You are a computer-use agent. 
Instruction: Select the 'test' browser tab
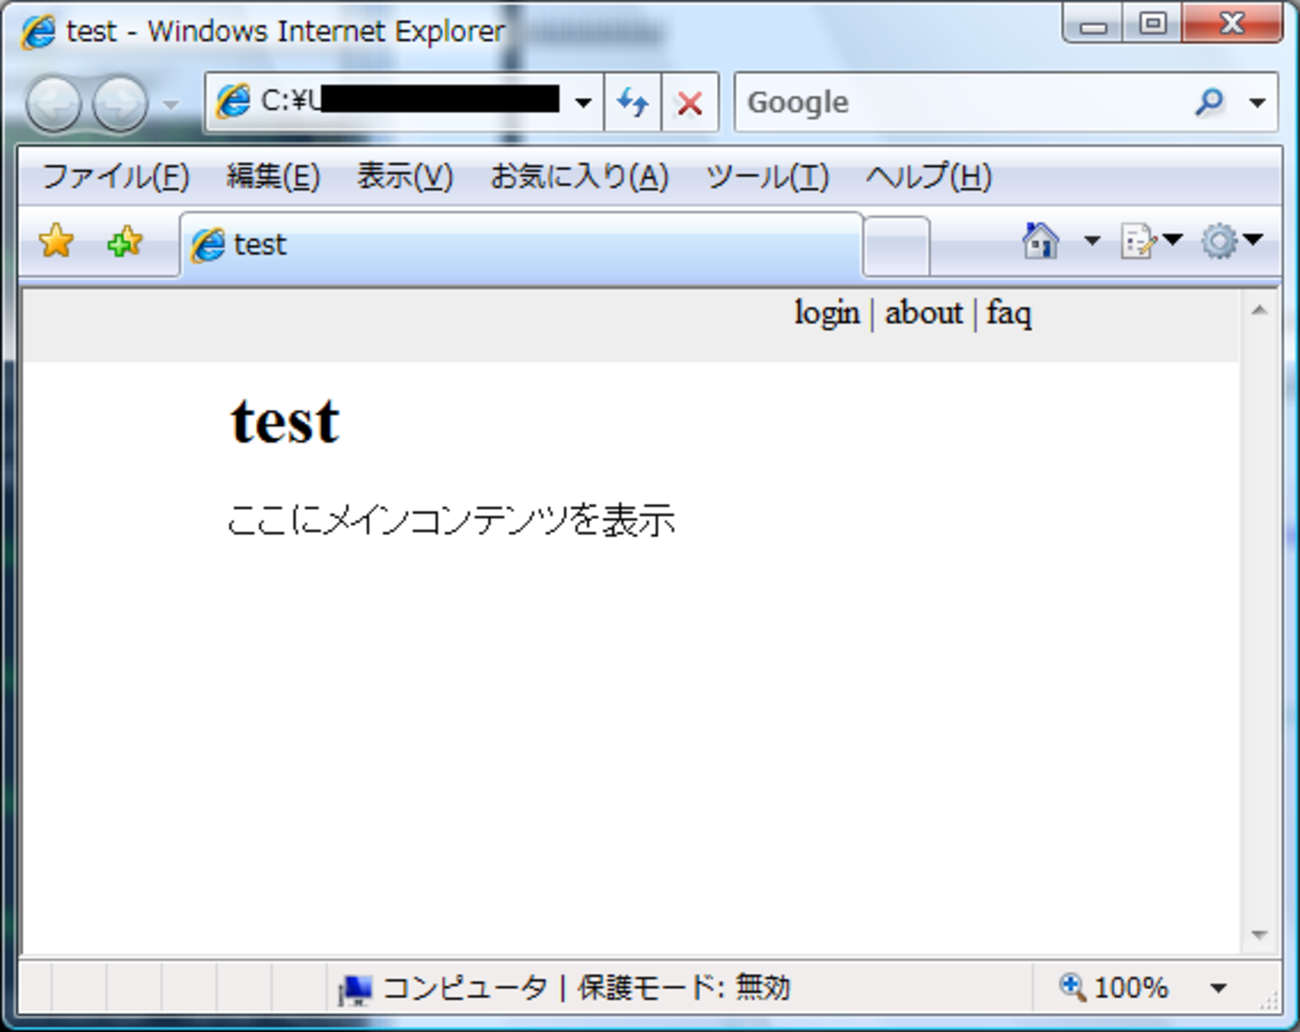click(x=521, y=245)
